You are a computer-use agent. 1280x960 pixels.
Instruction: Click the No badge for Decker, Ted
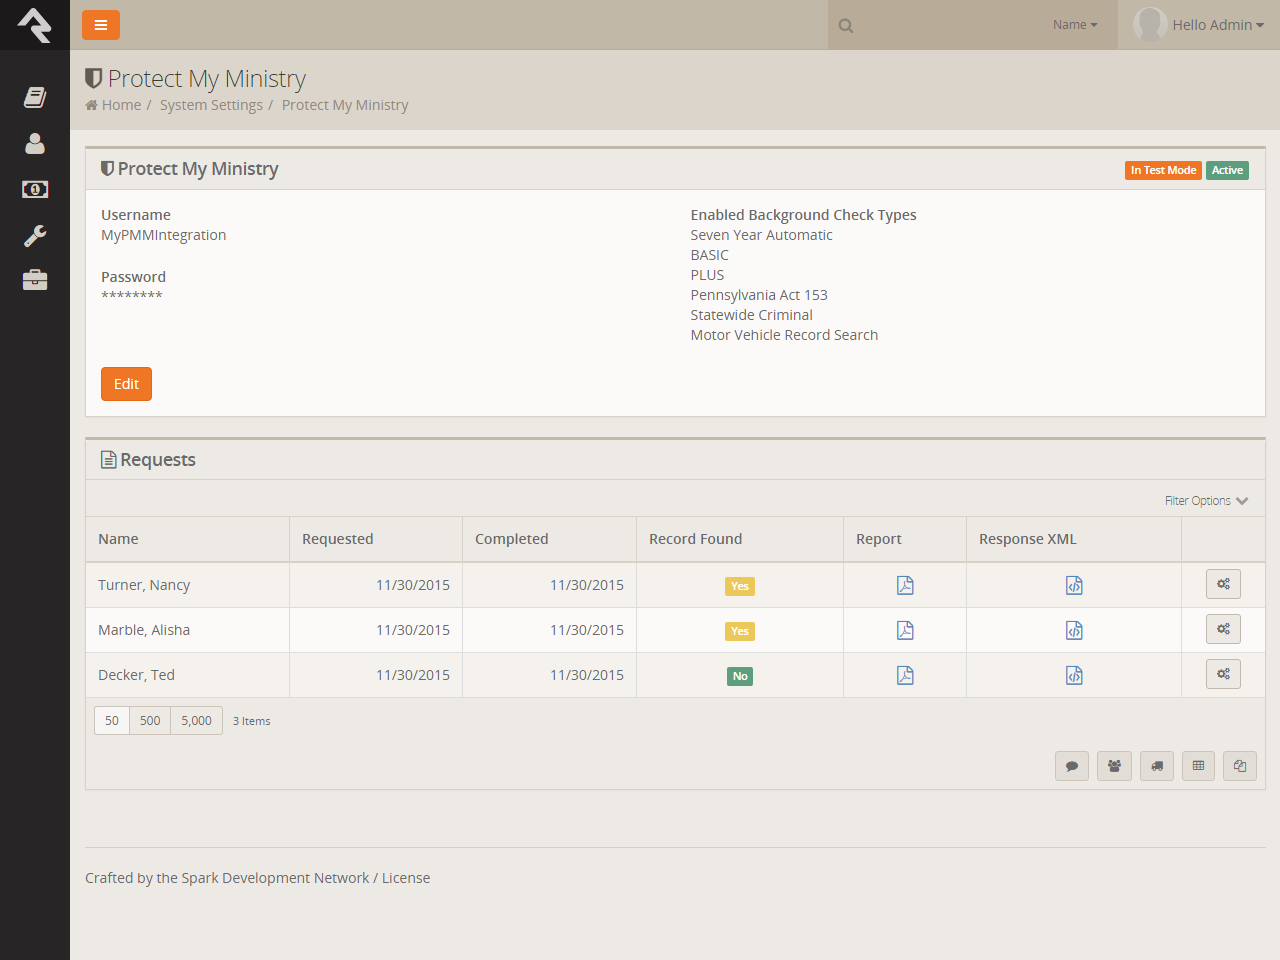click(740, 676)
